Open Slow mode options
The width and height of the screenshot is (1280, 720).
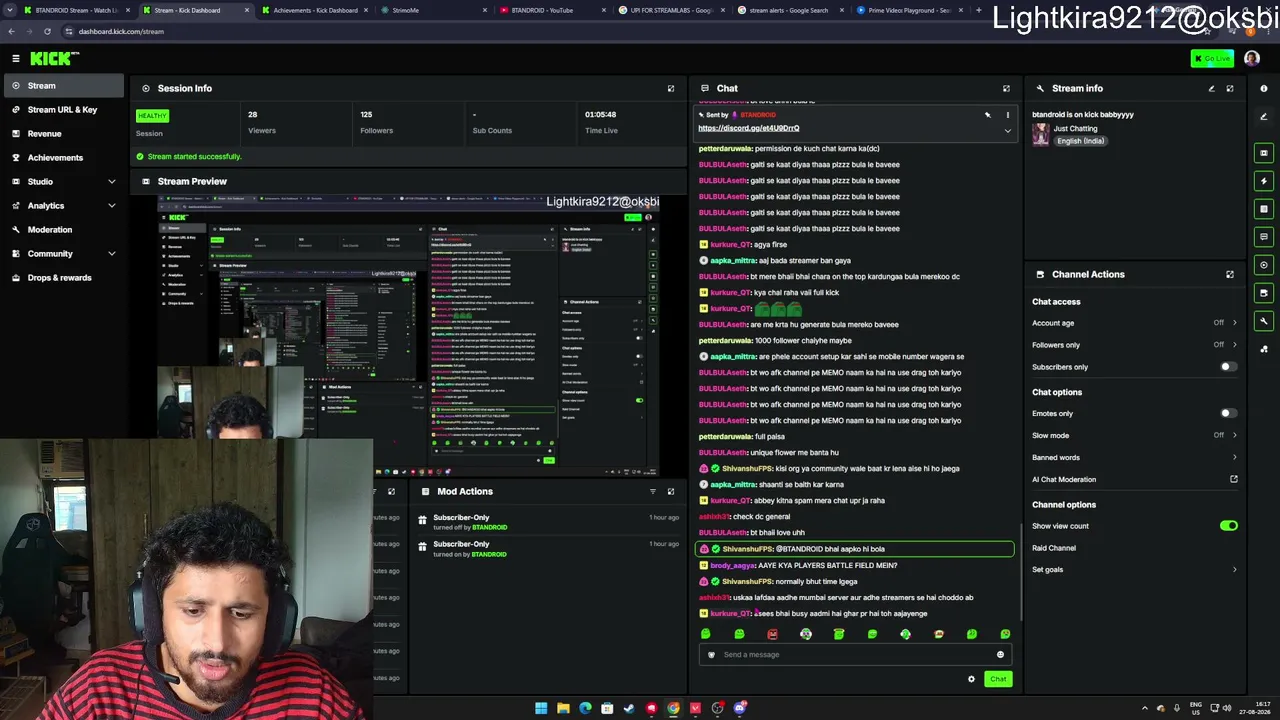[1135, 435]
